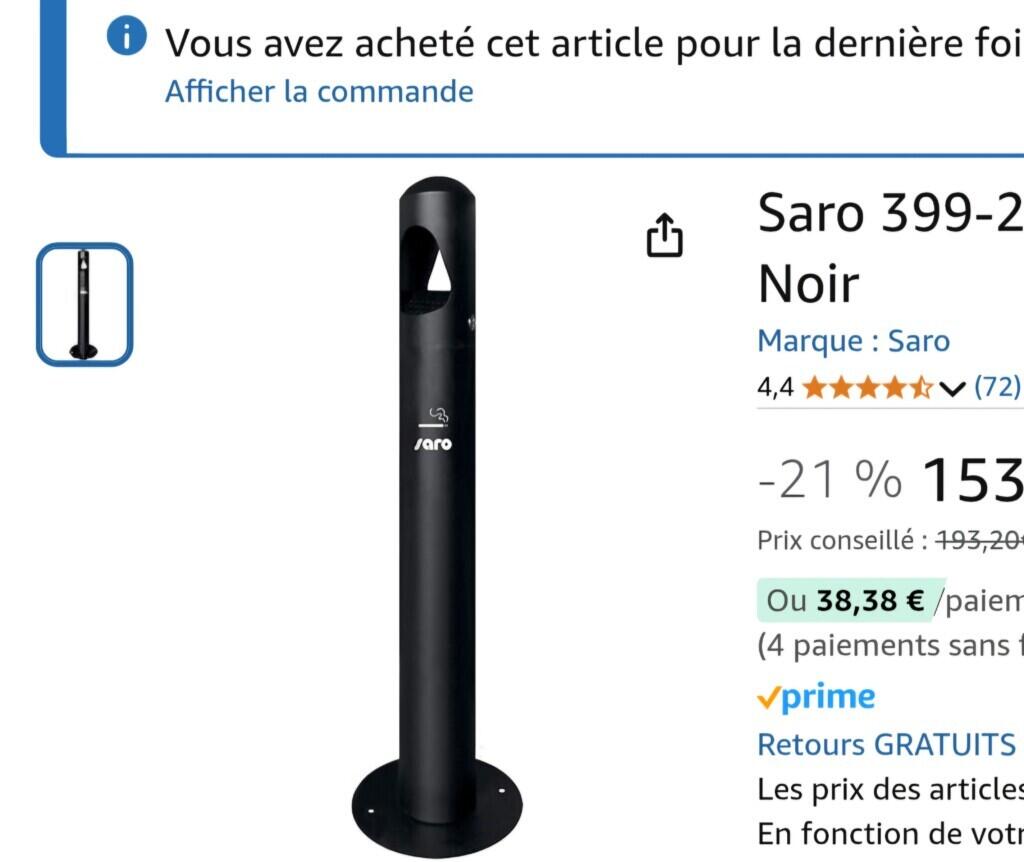Viewport: 1024px width, 862px height.
Task: Click the star rating icons
Action: coord(867,388)
